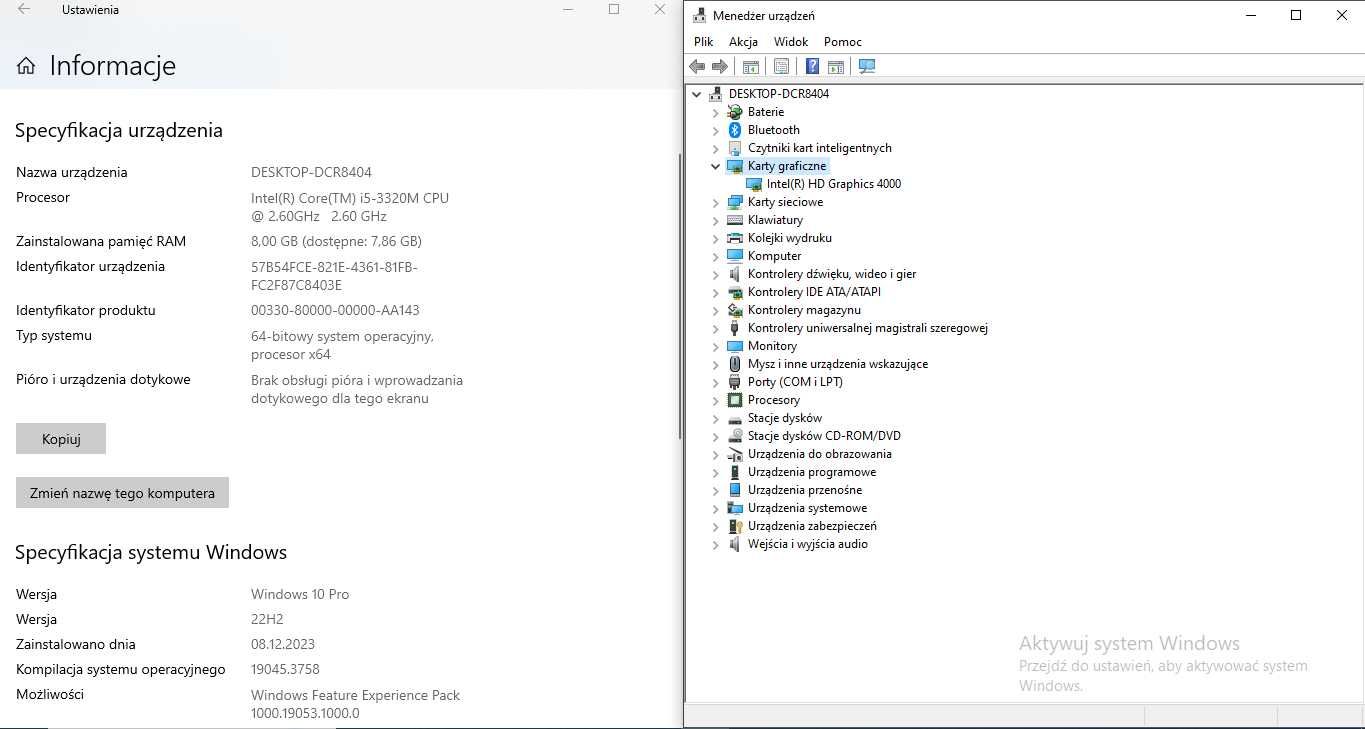Select the Kolejki wydruku printer icon
The width and height of the screenshot is (1365, 729).
pyautogui.click(x=735, y=238)
